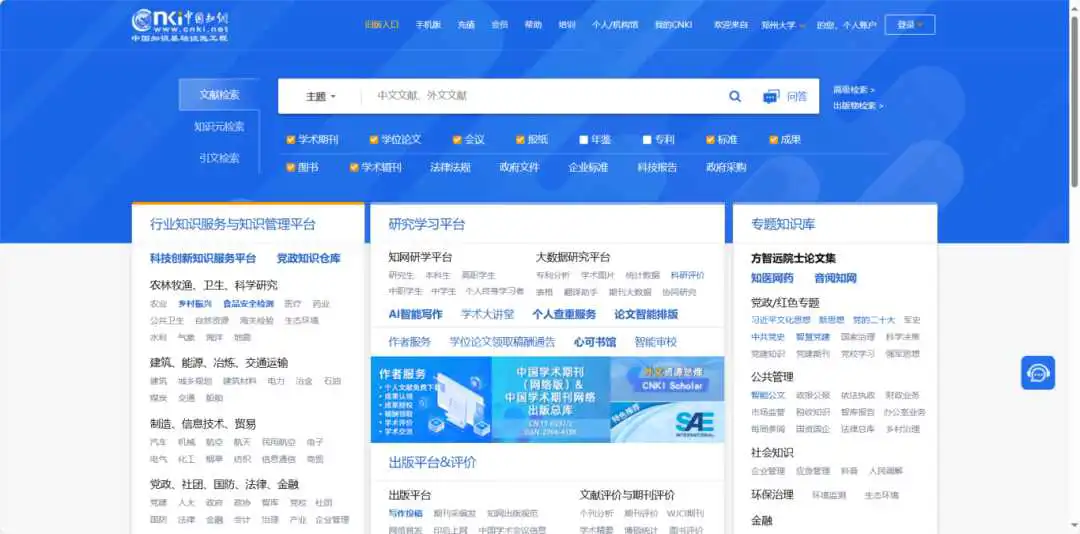Open 手机版 in the top navigation
Viewport: 1080px width, 534px height.
tap(428, 25)
